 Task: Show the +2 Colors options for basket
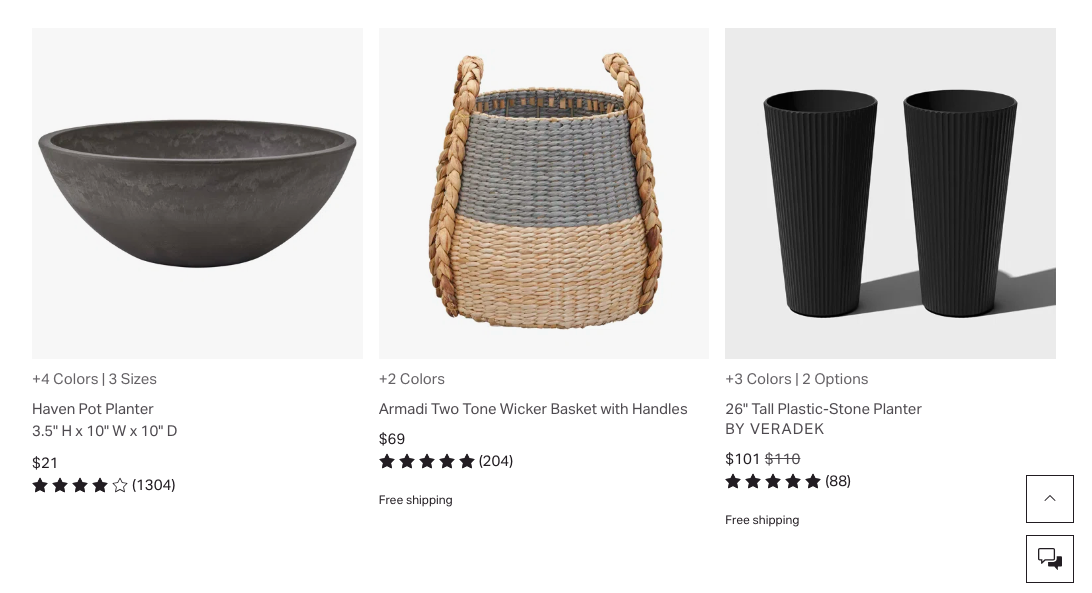[x=412, y=379]
